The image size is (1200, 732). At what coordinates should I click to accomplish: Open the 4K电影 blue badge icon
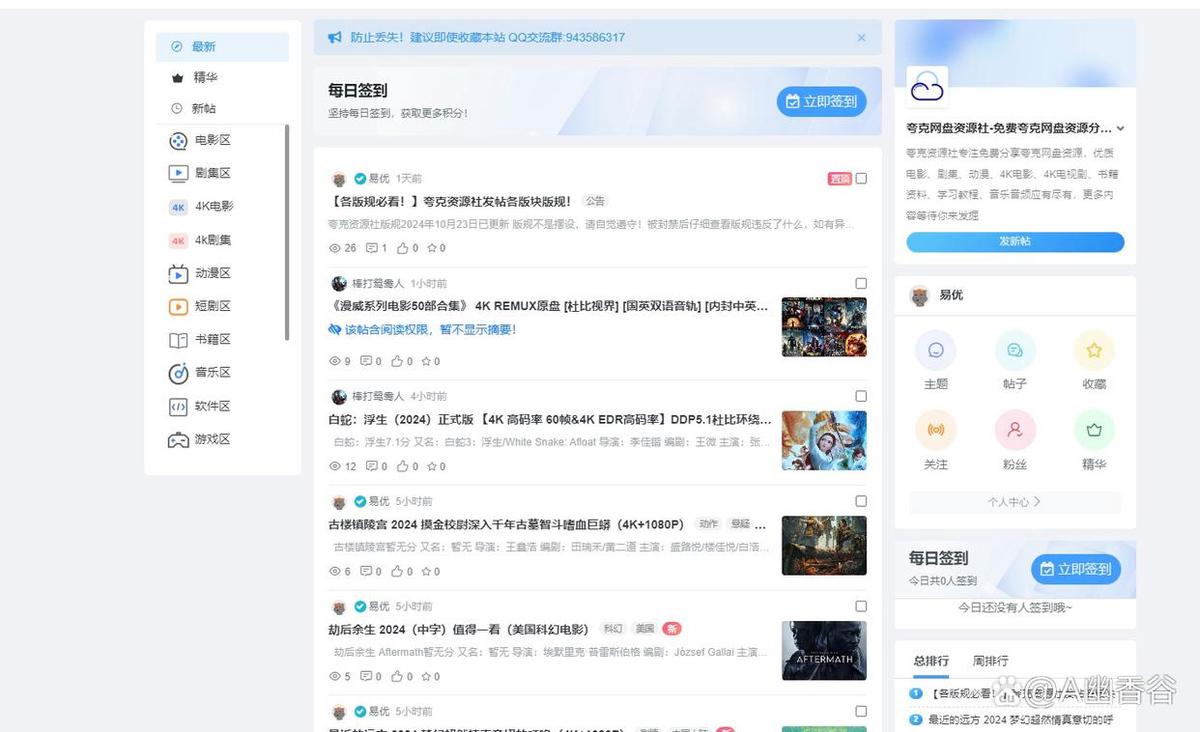(178, 207)
